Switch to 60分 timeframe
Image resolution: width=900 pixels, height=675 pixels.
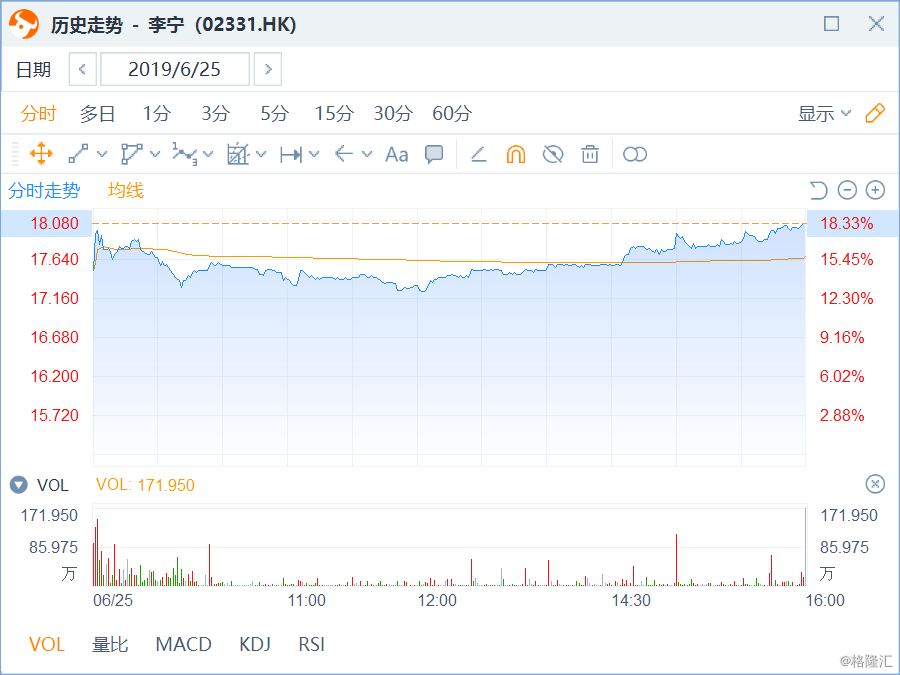click(x=452, y=113)
